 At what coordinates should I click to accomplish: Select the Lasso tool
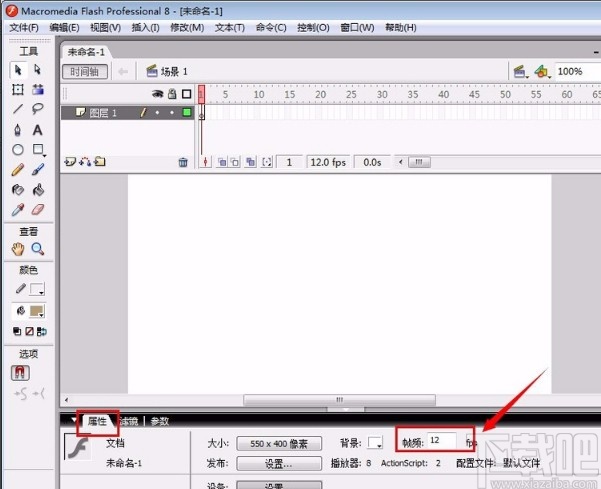coord(38,109)
